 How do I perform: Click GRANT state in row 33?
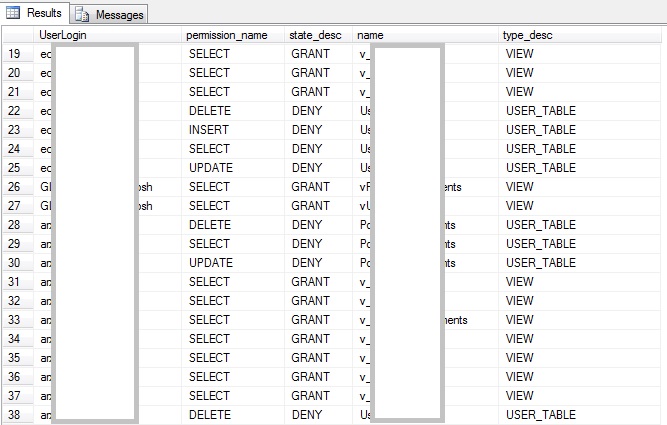click(310, 319)
